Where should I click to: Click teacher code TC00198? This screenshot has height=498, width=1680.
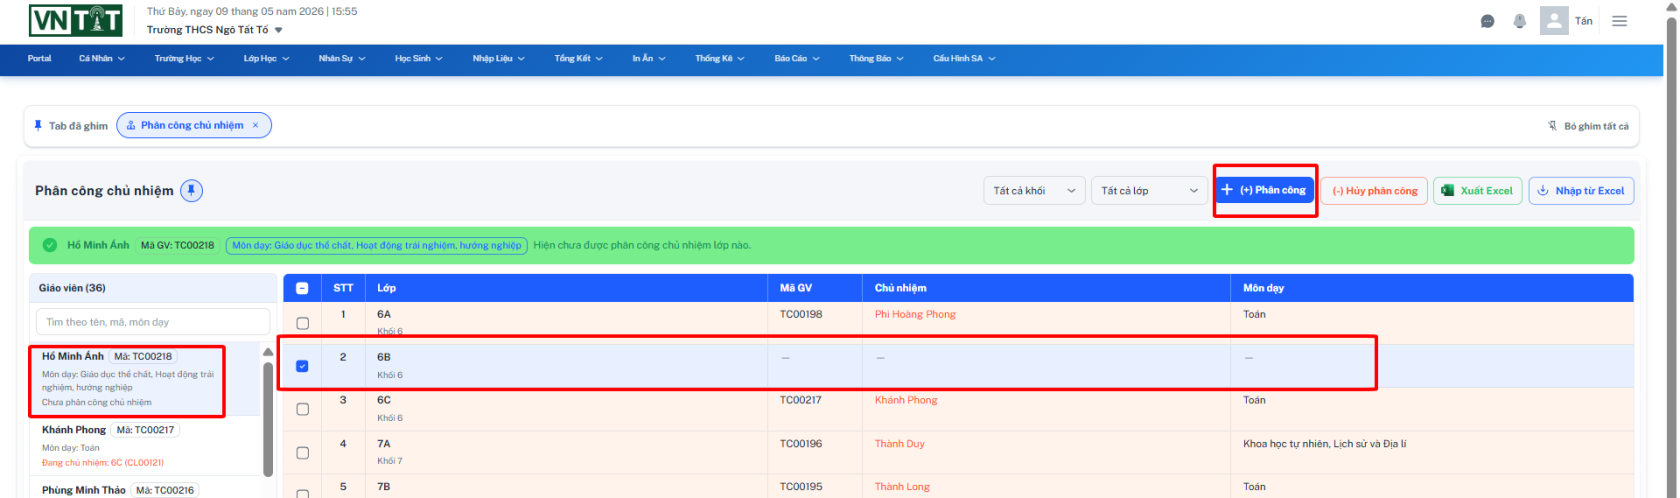click(x=801, y=314)
